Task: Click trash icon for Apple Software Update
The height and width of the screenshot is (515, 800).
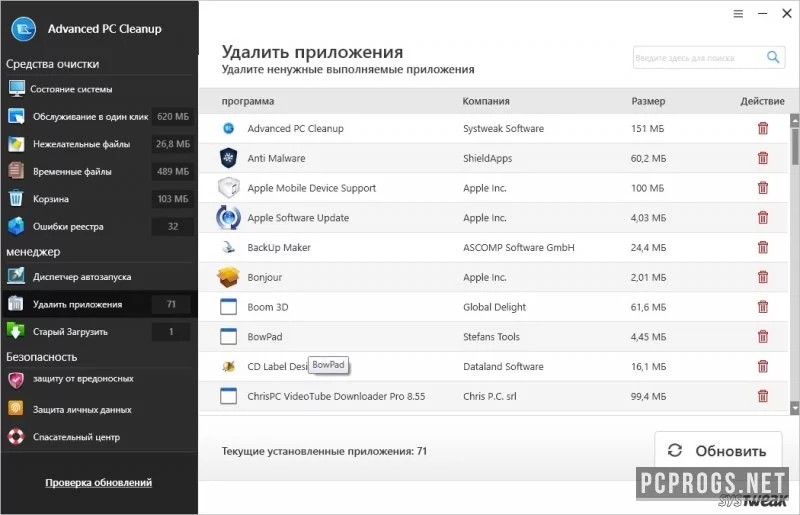Action: pyautogui.click(x=763, y=217)
